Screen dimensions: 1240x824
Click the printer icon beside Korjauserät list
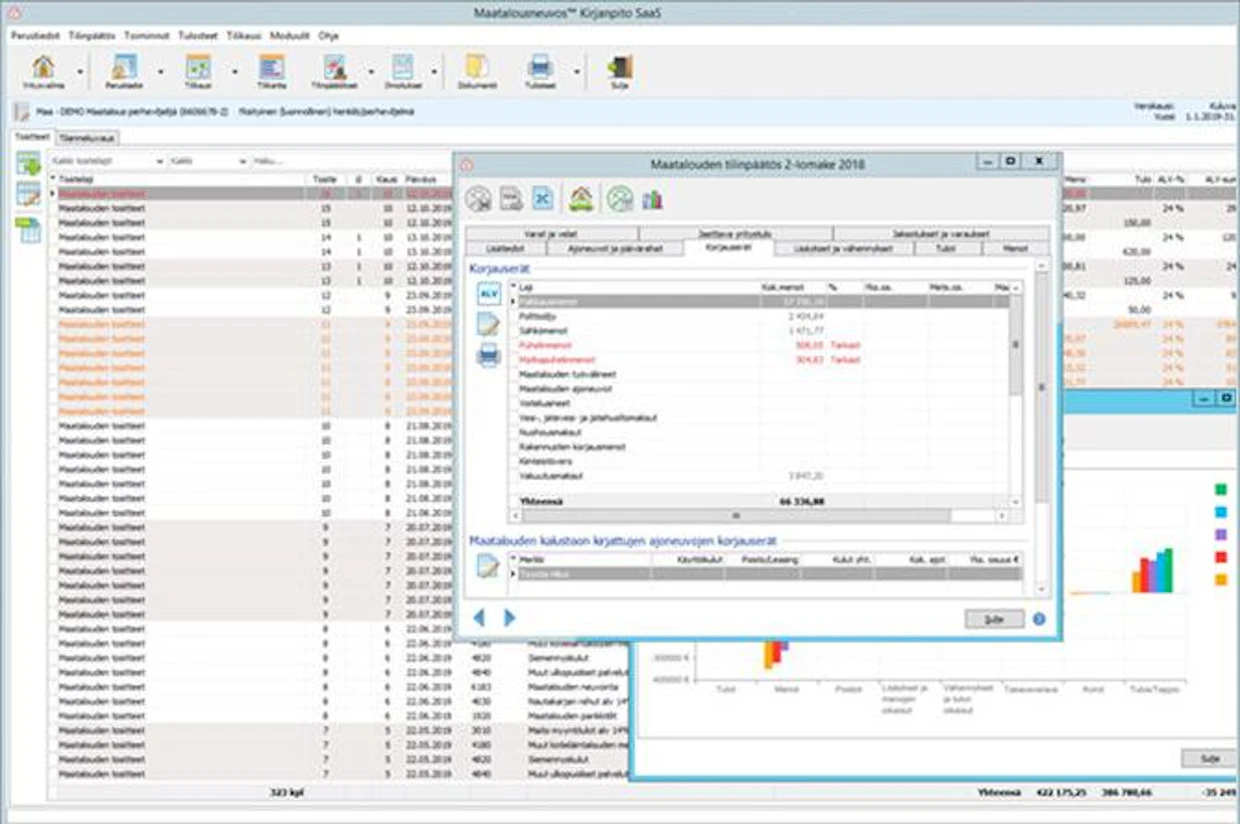click(x=488, y=355)
